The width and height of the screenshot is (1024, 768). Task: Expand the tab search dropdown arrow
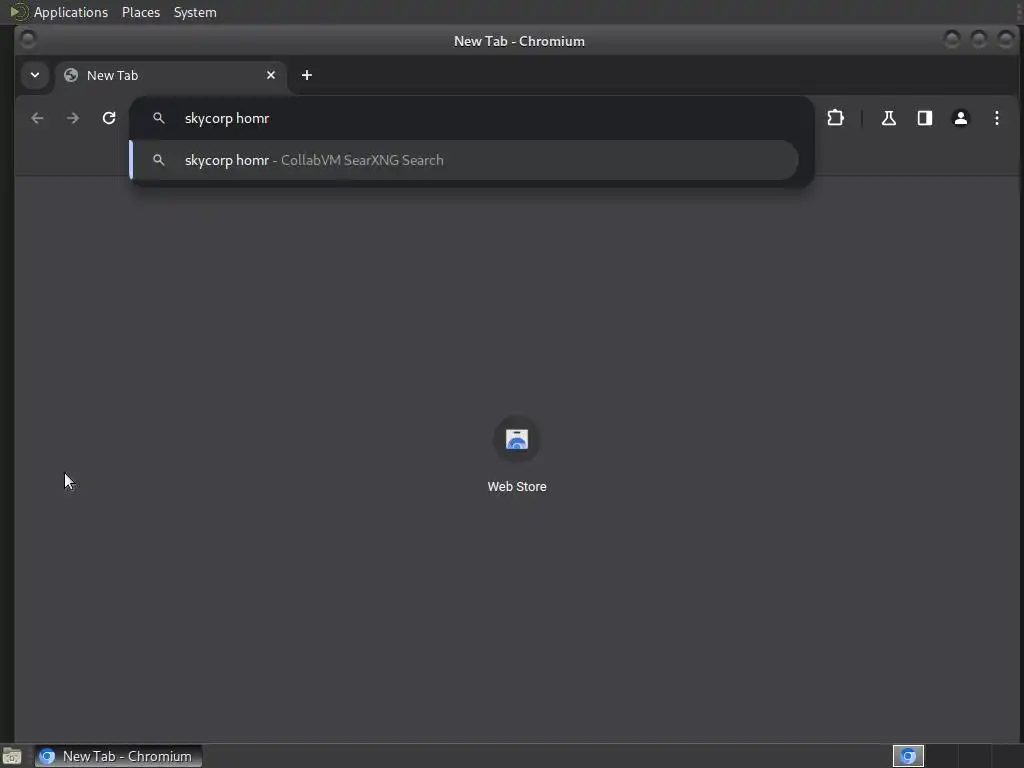point(35,75)
